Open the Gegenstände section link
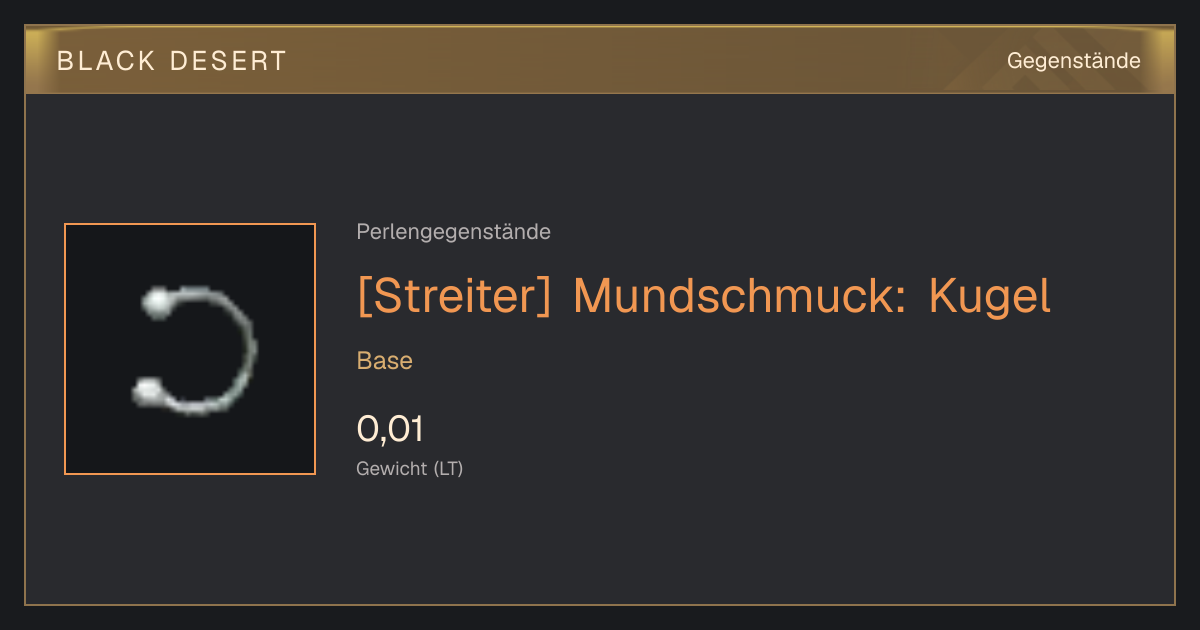This screenshot has width=1200, height=630. tap(1073, 61)
